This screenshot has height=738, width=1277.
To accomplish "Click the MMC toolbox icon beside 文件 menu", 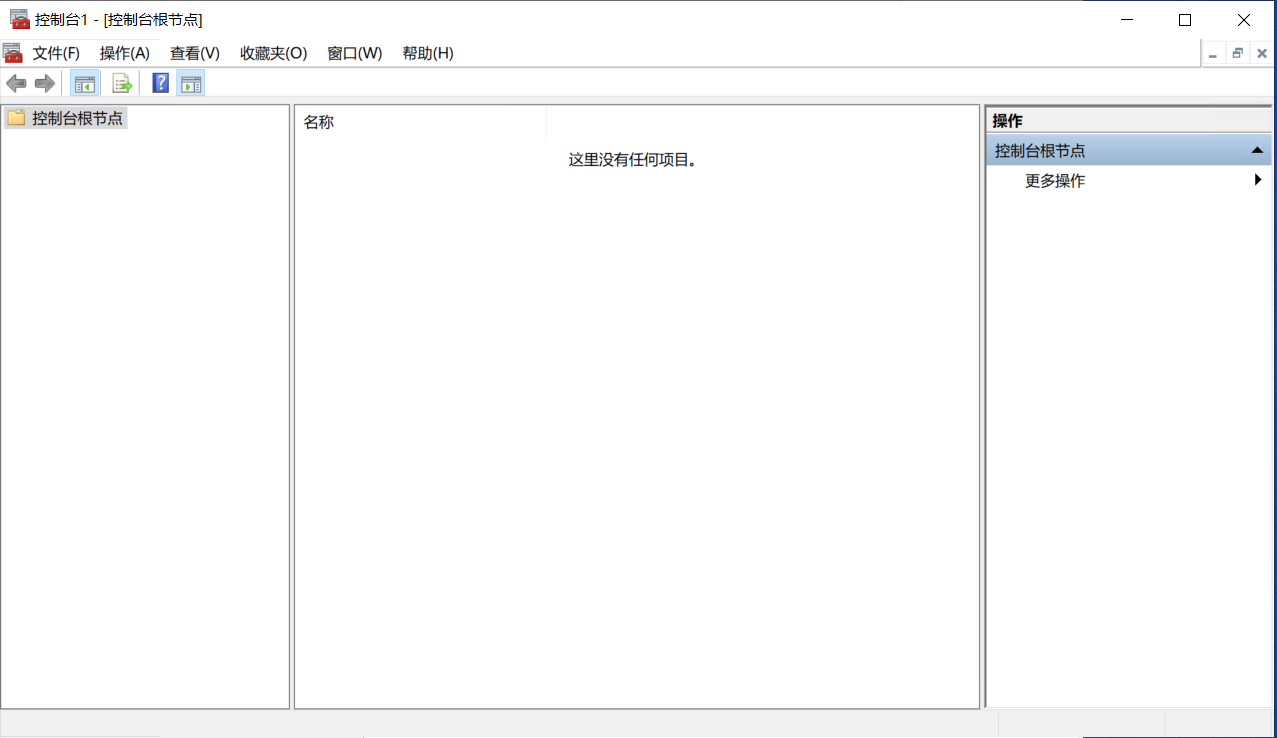I will [12, 53].
